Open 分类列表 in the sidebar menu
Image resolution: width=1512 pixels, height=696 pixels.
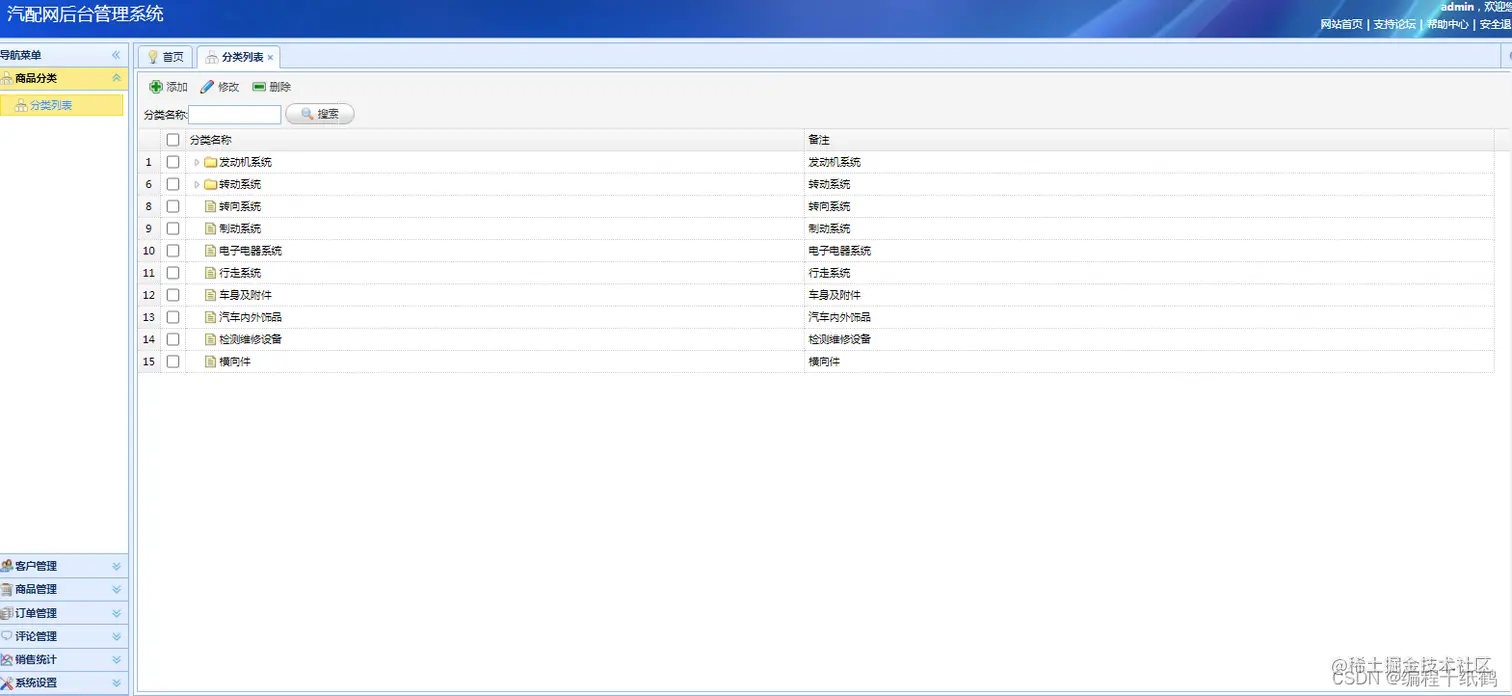(62, 105)
